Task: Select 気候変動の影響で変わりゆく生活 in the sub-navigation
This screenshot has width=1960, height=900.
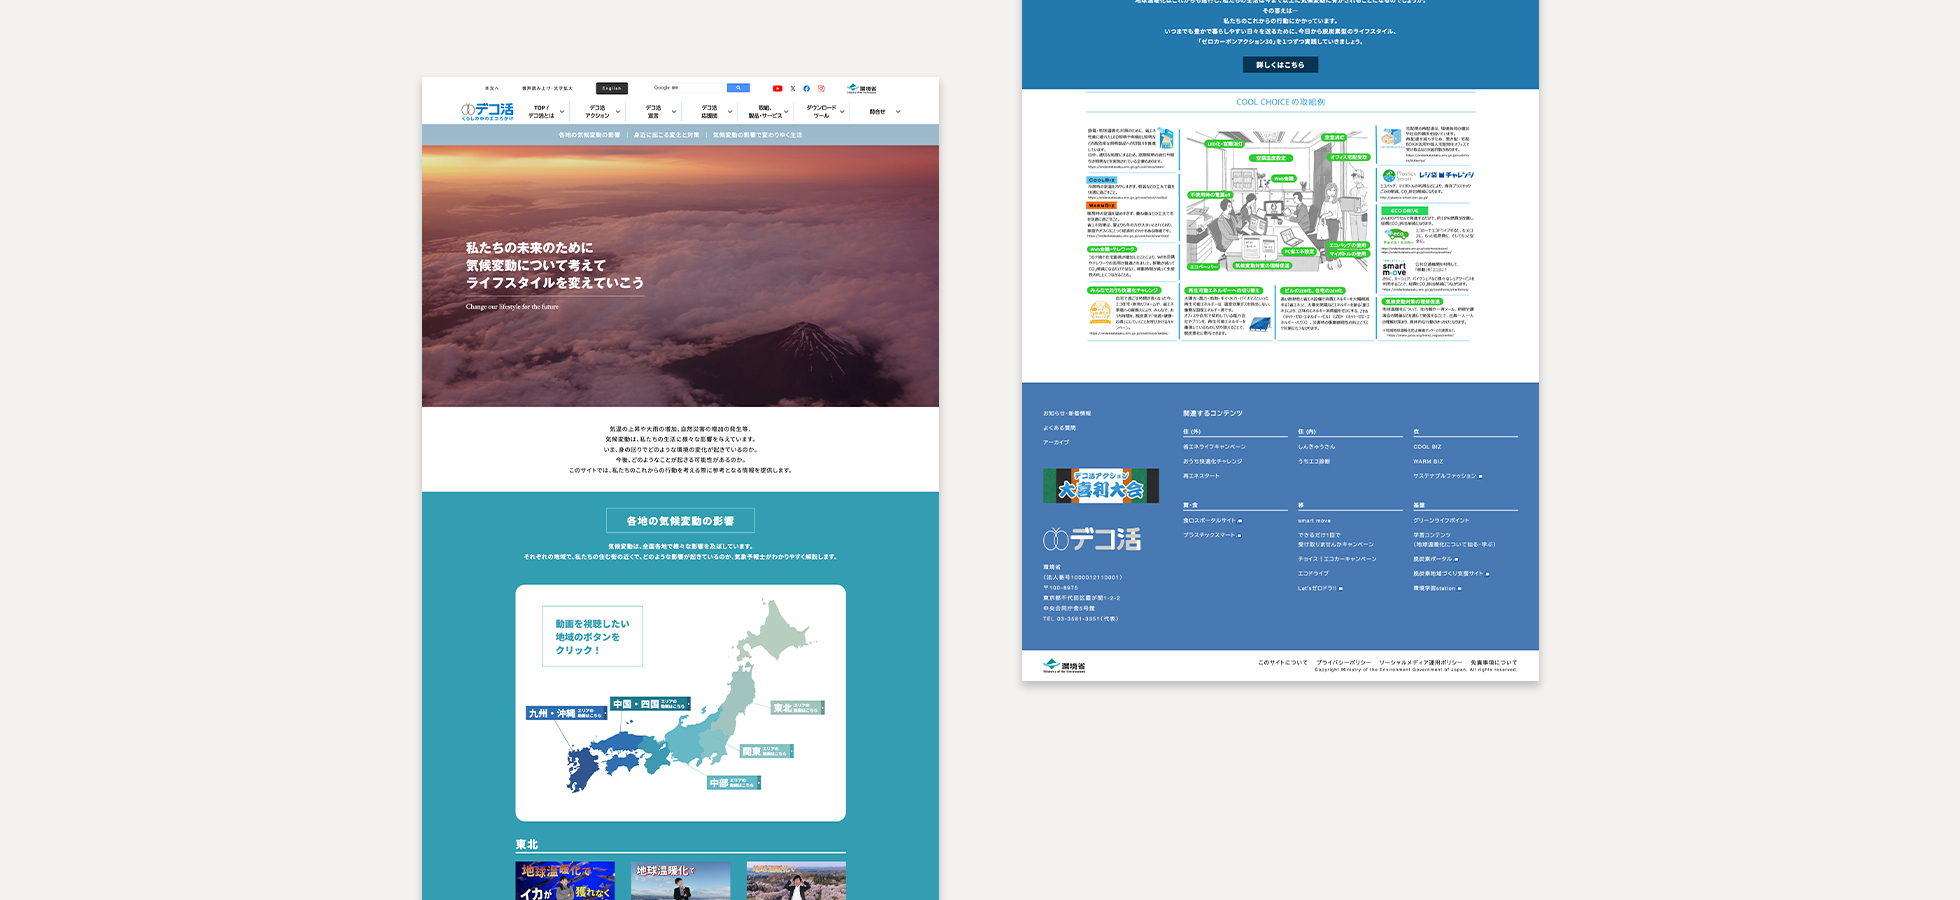Action: point(757,135)
